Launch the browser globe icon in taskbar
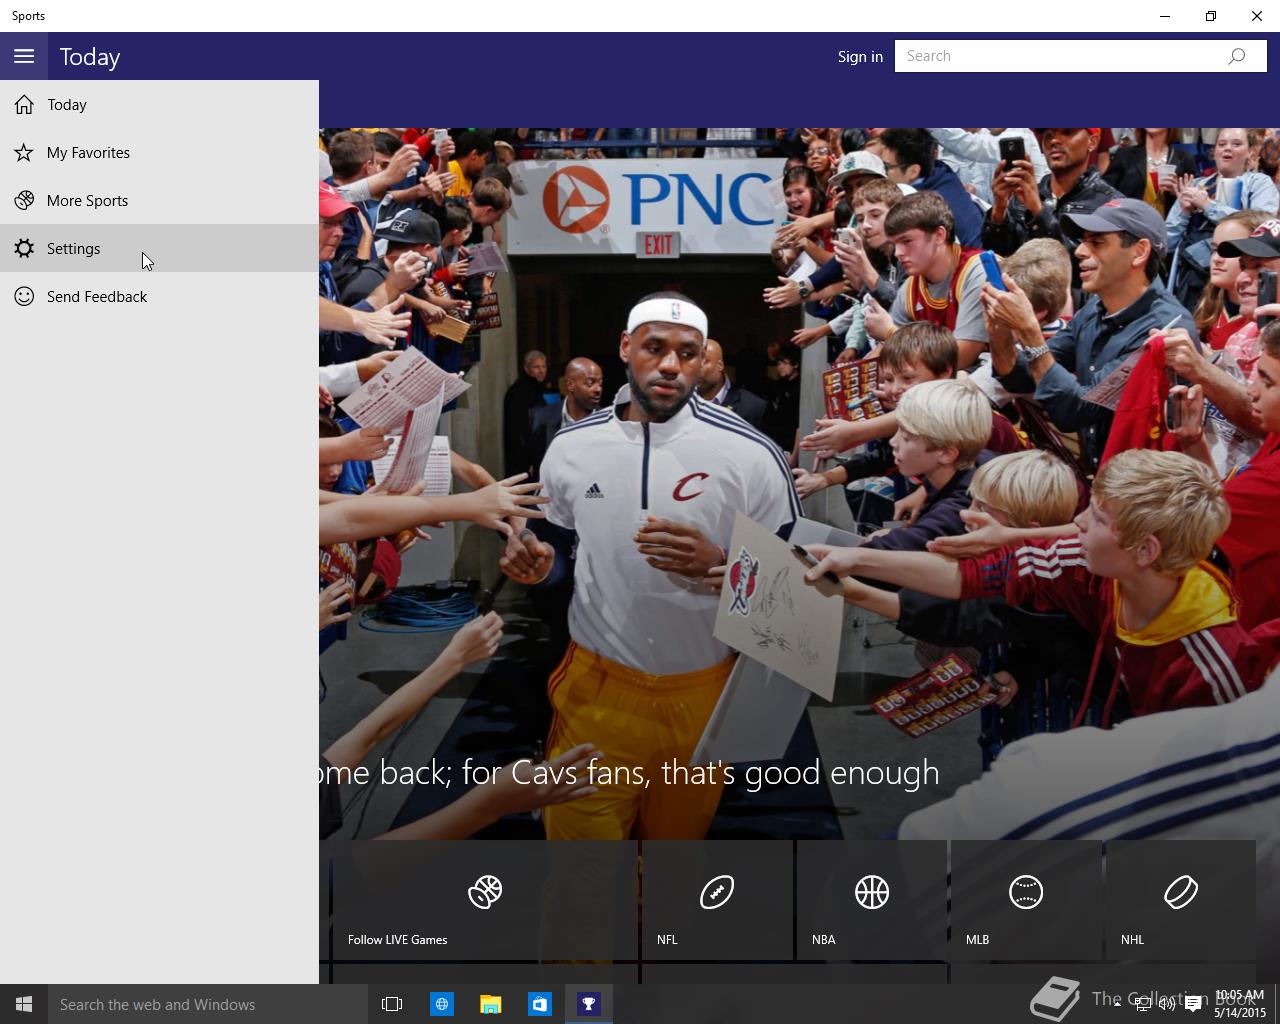This screenshot has width=1280, height=1024. [441, 1004]
